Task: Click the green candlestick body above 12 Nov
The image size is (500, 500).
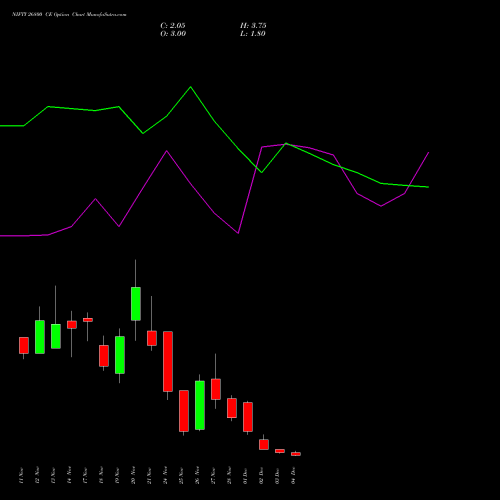Action: point(40,337)
